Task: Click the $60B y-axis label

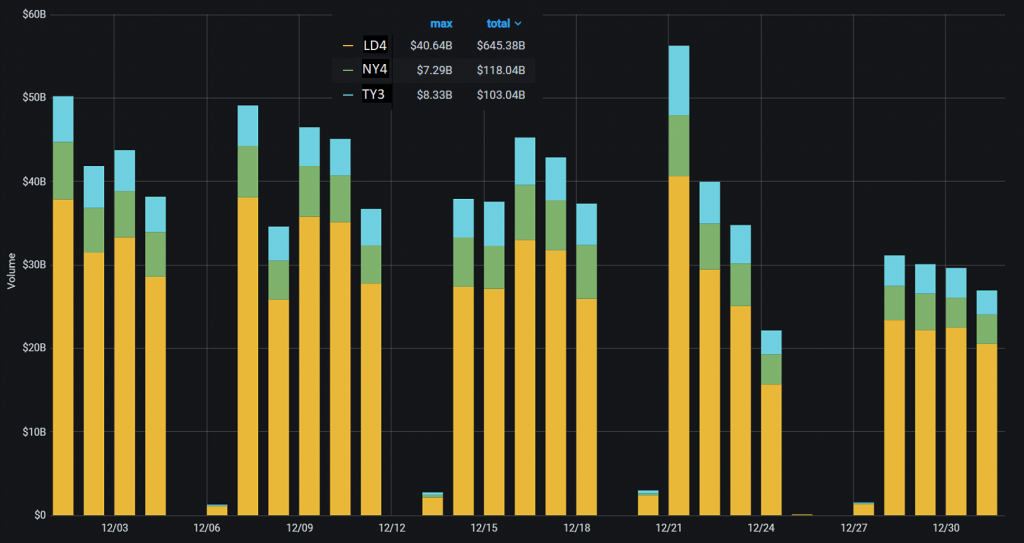Action: pos(34,14)
